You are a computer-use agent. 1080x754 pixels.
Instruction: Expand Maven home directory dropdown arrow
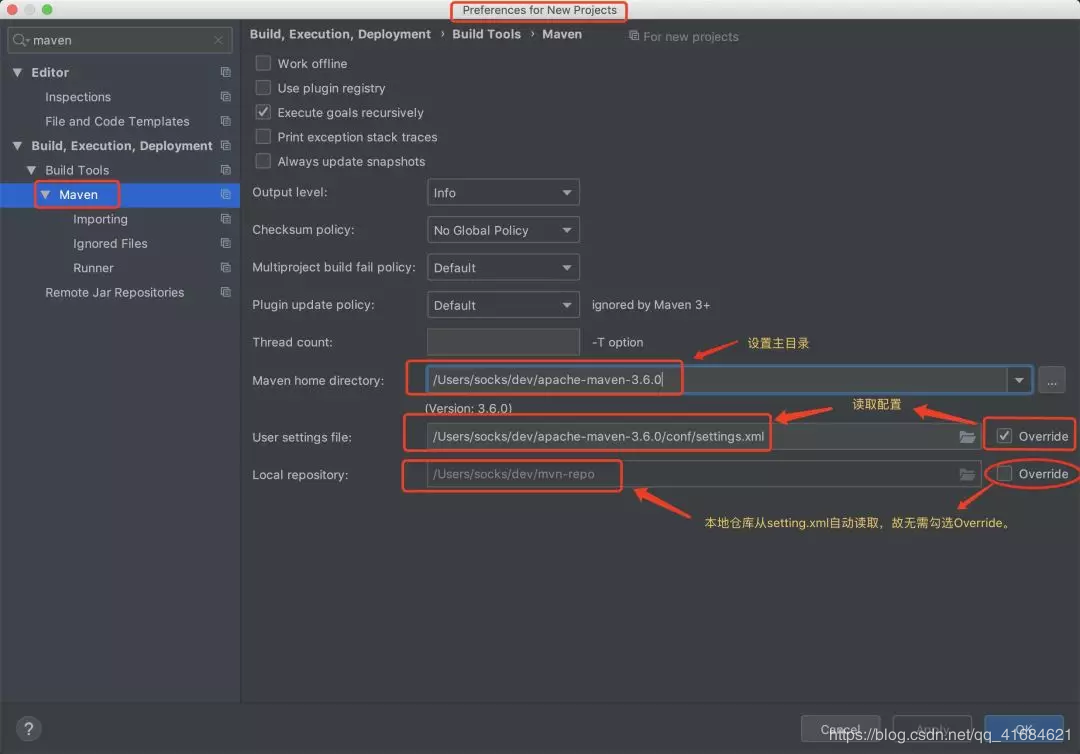pos(1019,380)
